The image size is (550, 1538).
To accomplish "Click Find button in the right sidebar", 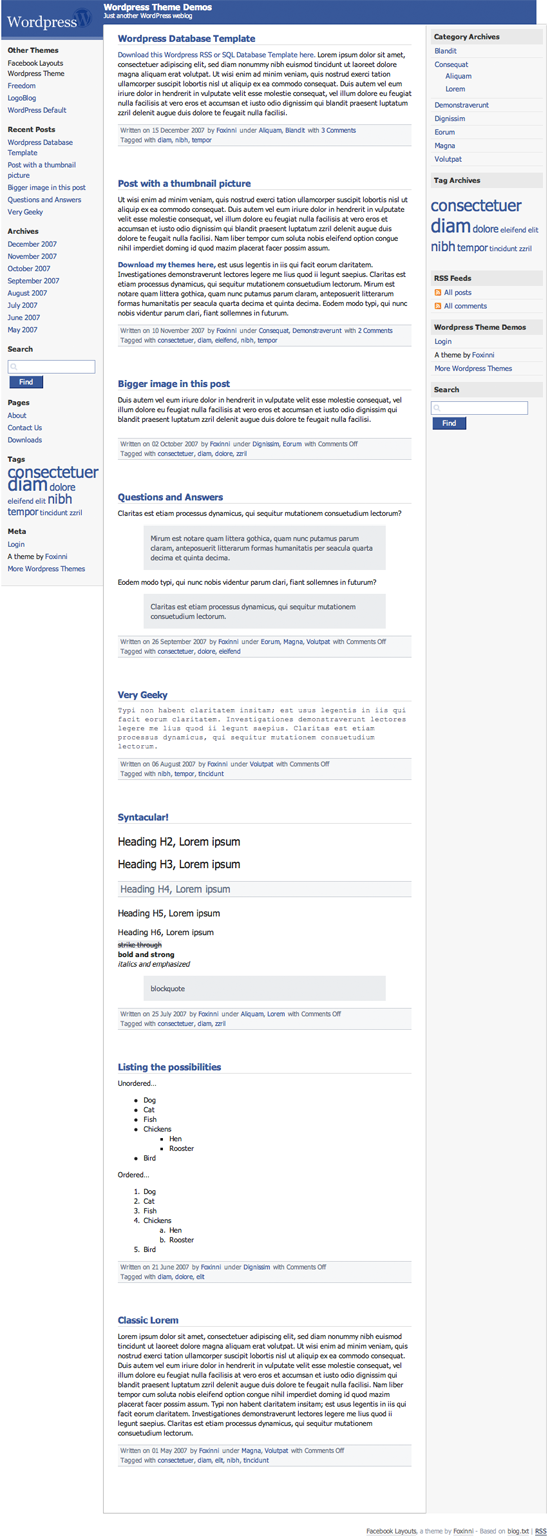I will (x=450, y=424).
